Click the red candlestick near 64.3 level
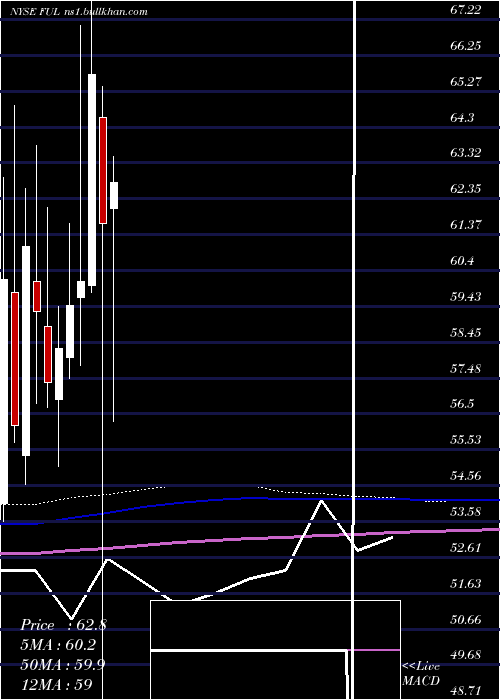The image size is (500, 700). 103,170
